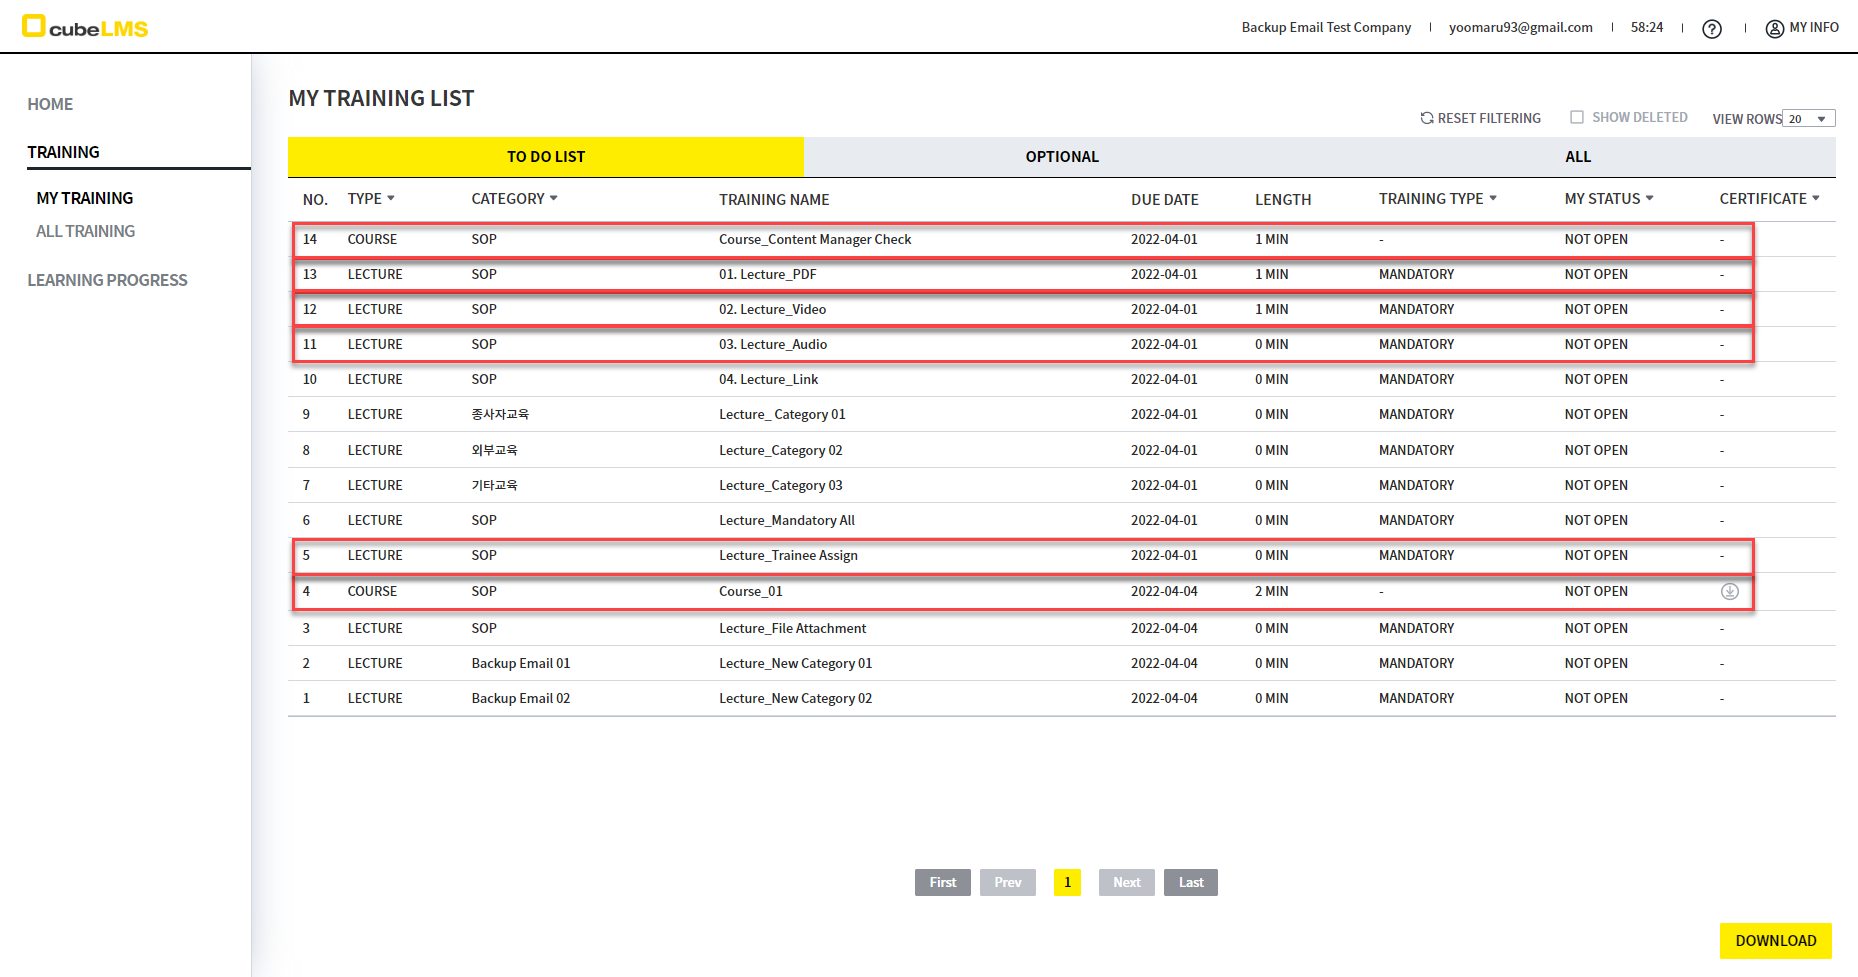The image size is (1858, 977).
Task: Open the View Rows dropdown
Action: pyautogui.click(x=1808, y=119)
